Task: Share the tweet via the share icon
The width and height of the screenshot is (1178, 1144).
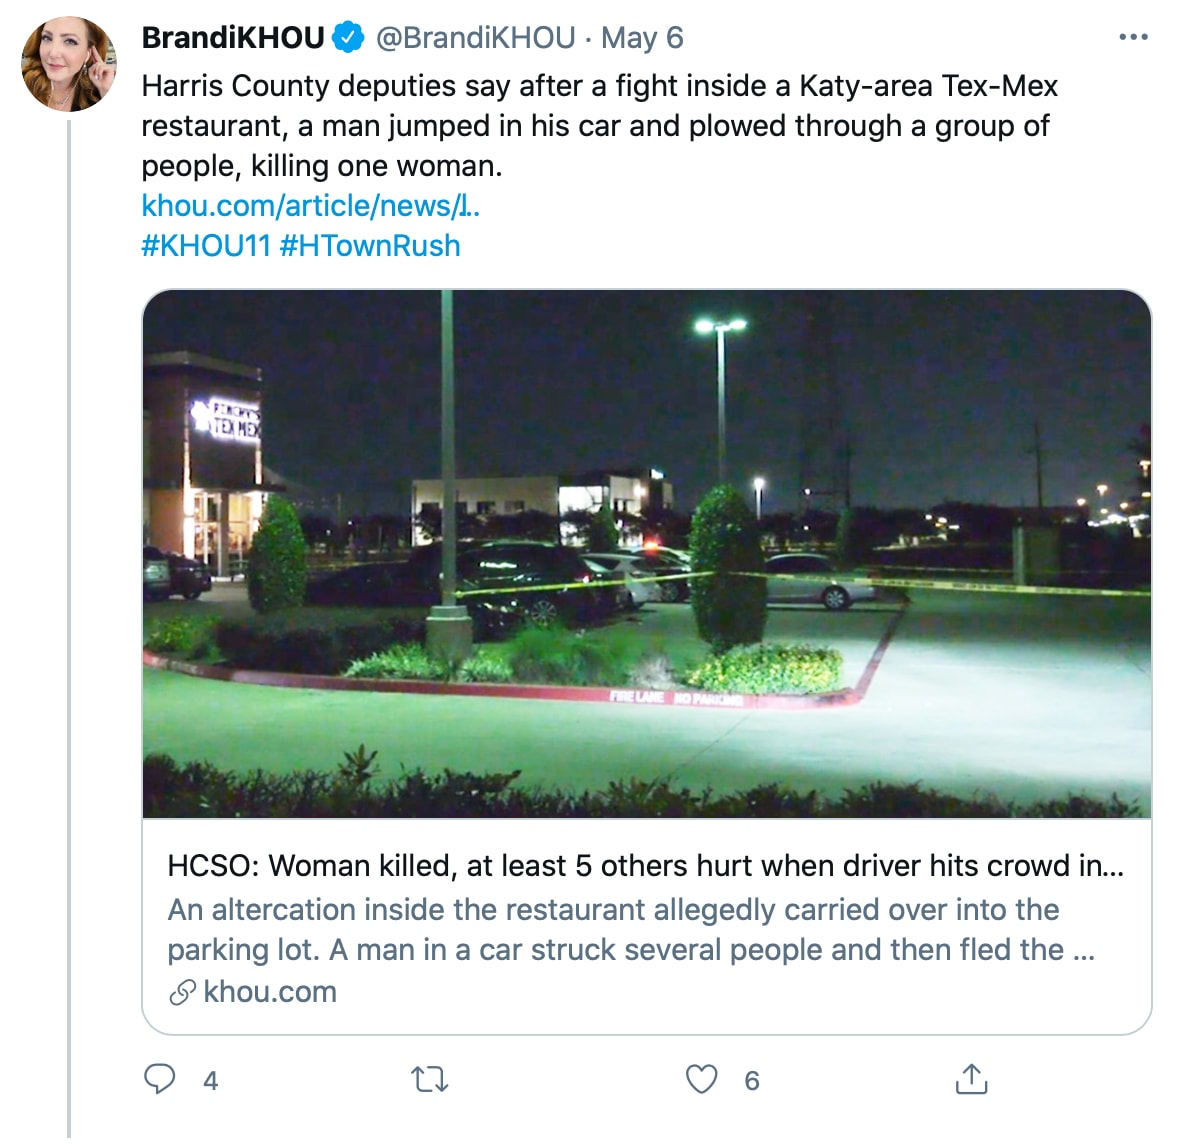Action: 971,1079
